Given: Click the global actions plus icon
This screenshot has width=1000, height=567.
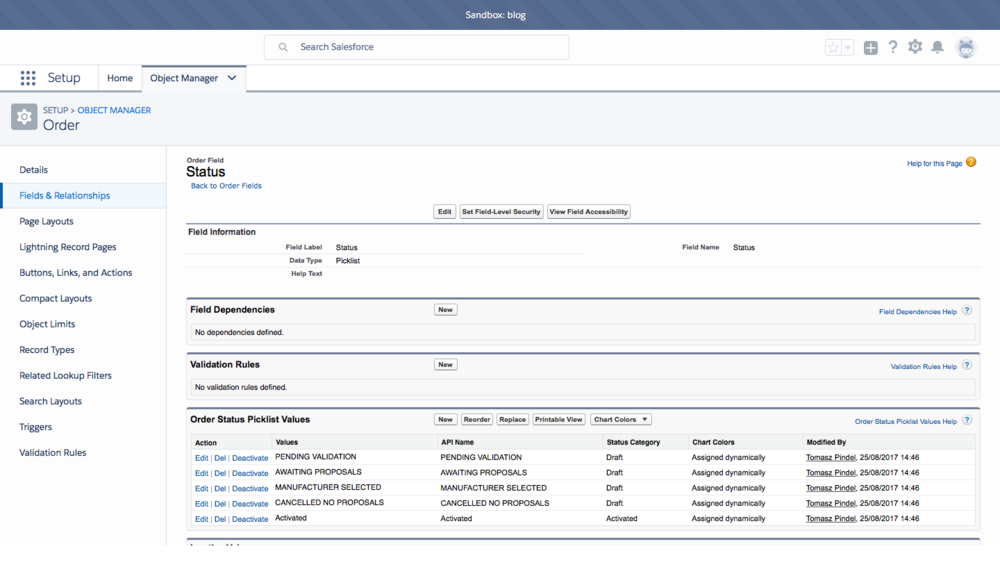Looking at the screenshot, I should pyautogui.click(x=870, y=48).
